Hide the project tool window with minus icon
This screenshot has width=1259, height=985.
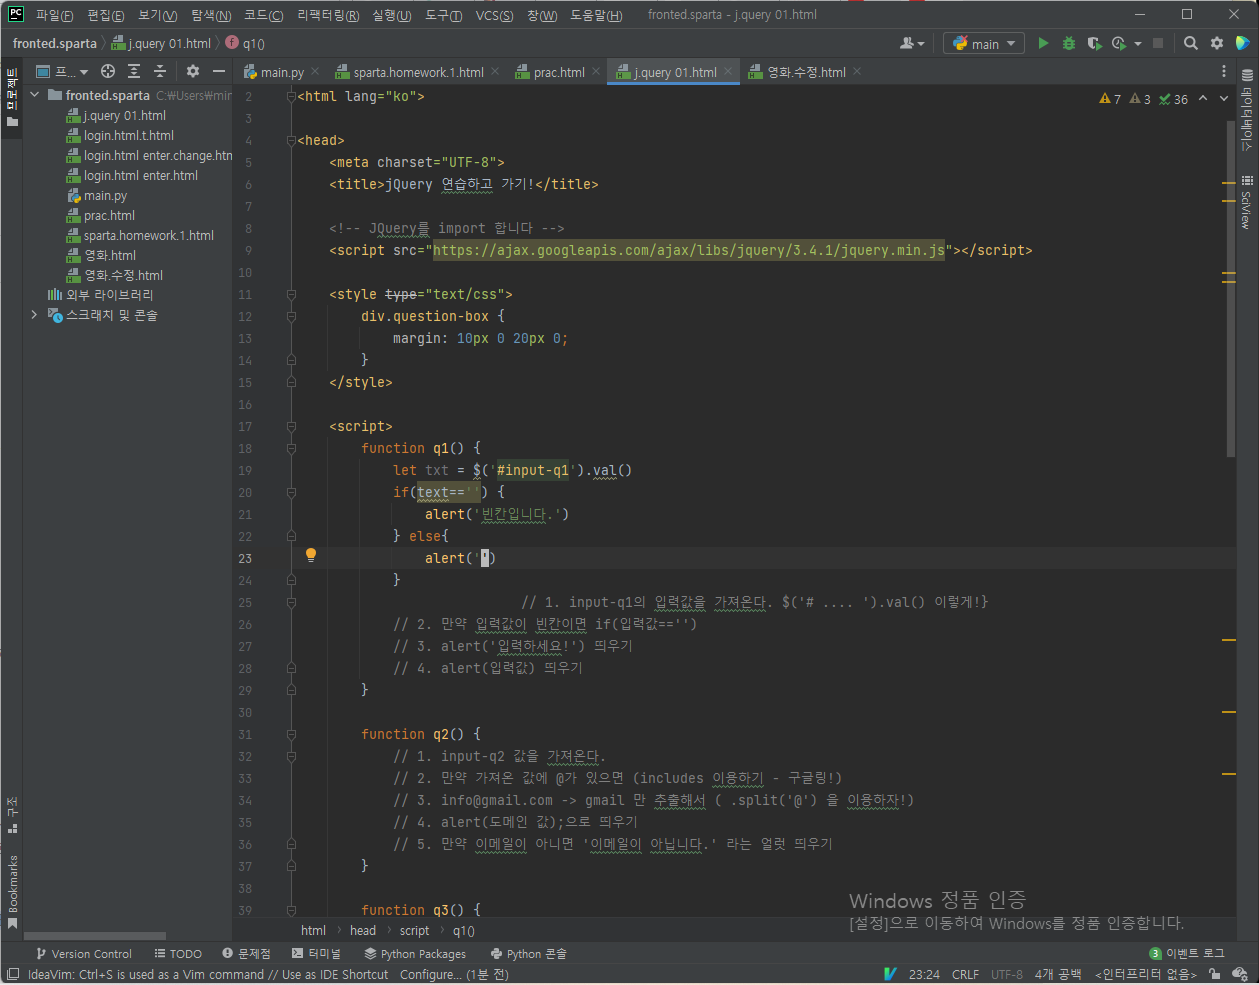point(219,71)
